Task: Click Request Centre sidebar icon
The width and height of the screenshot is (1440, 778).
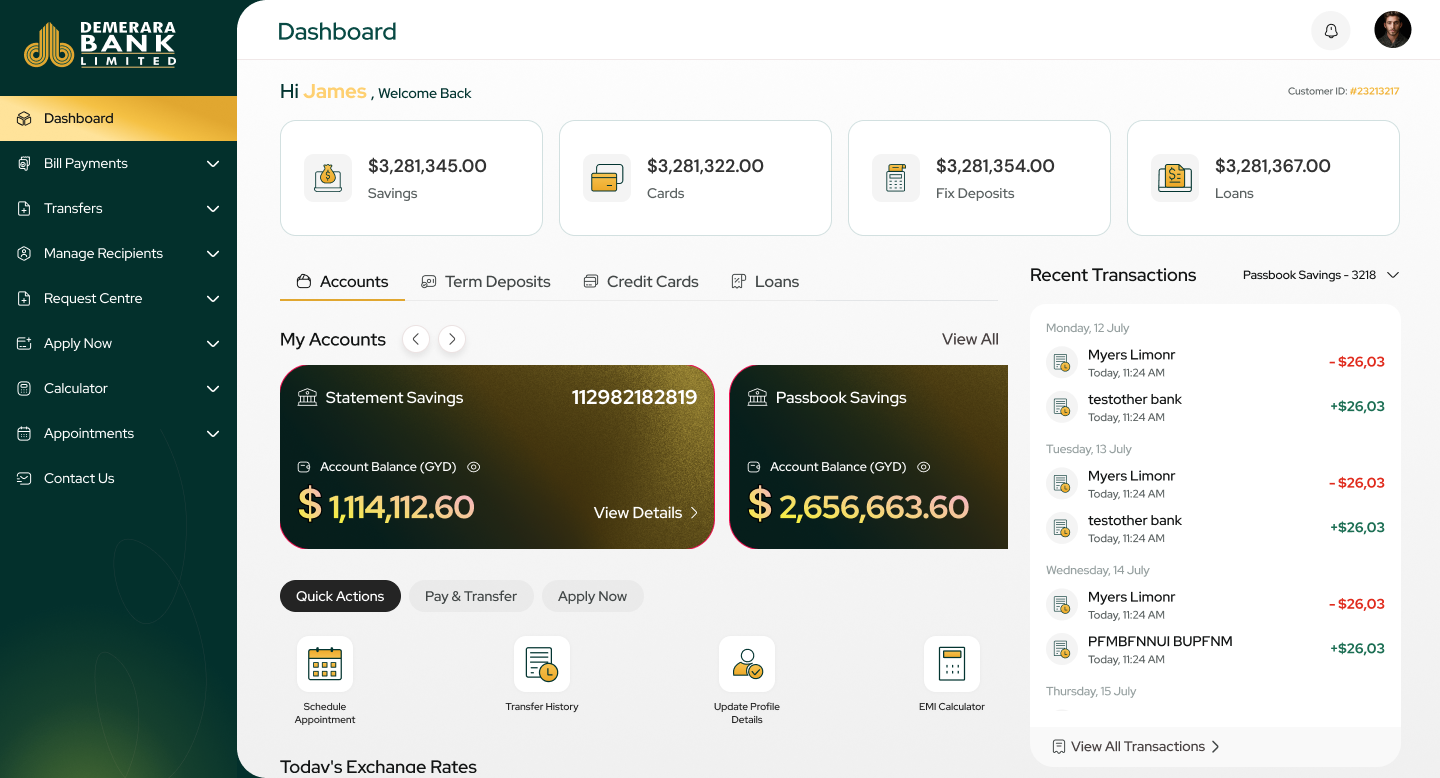Action: [24, 298]
